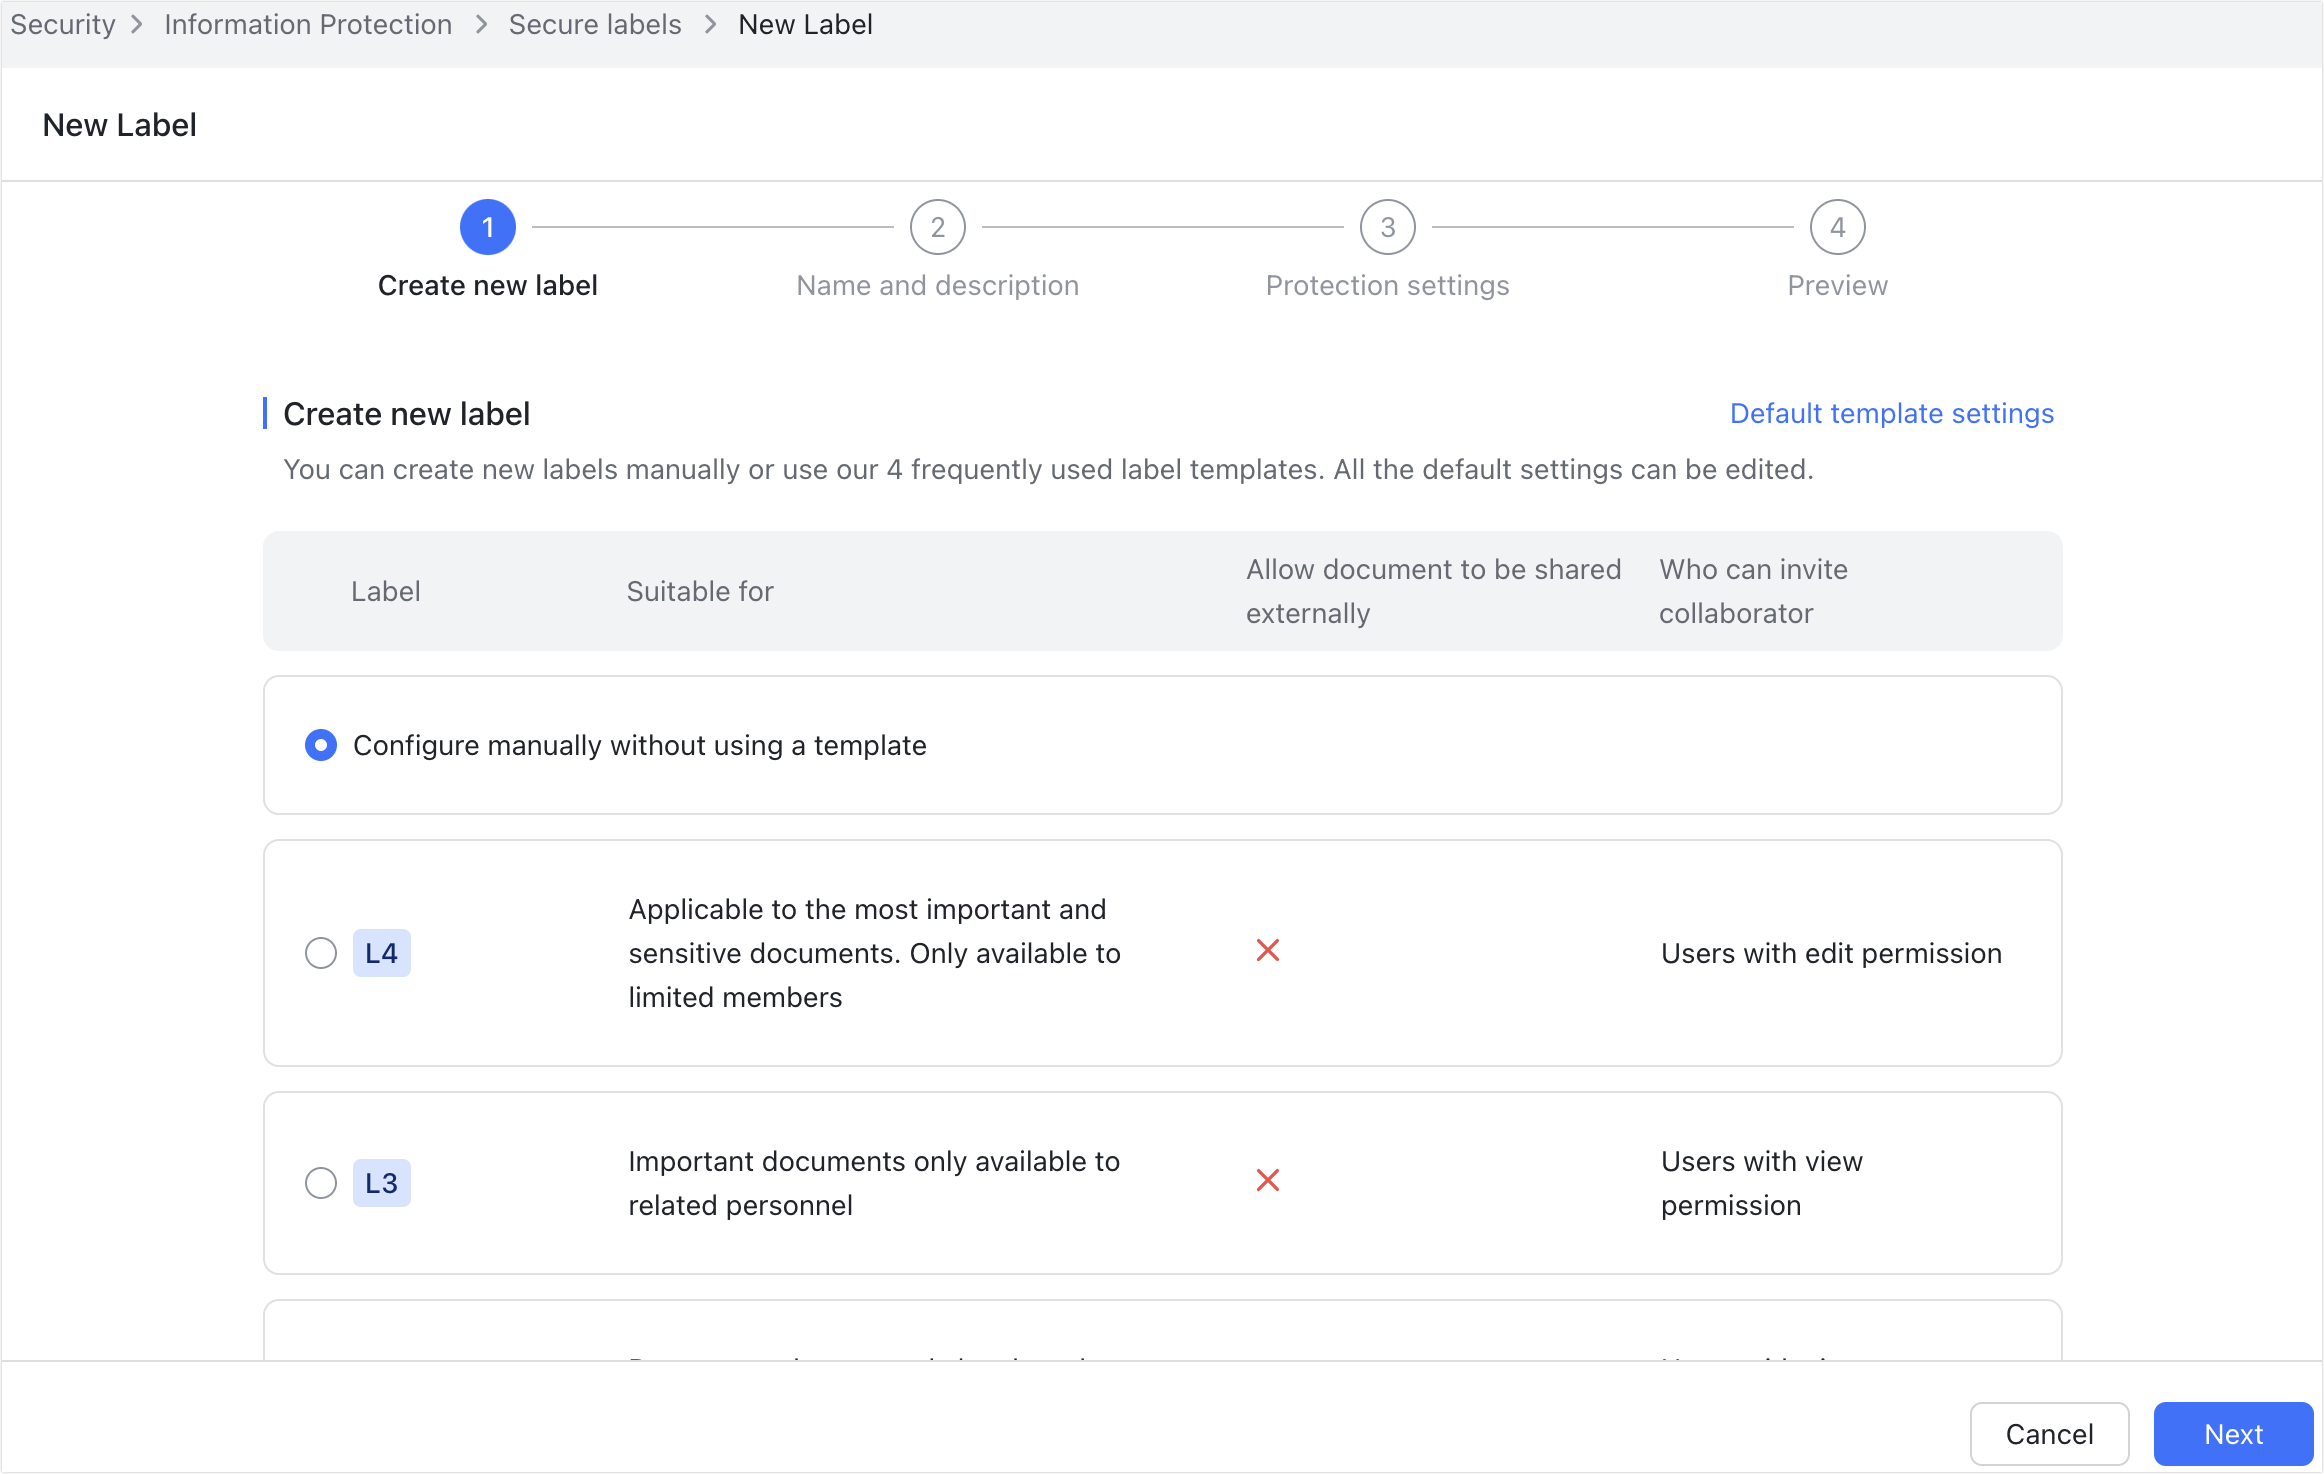Click the L4 label badge
This screenshot has width=2324, height=1474.
click(x=382, y=952)
